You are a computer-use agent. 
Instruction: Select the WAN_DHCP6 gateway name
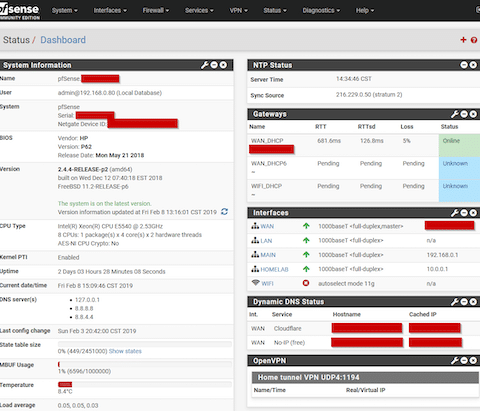(x=269, y=163)
